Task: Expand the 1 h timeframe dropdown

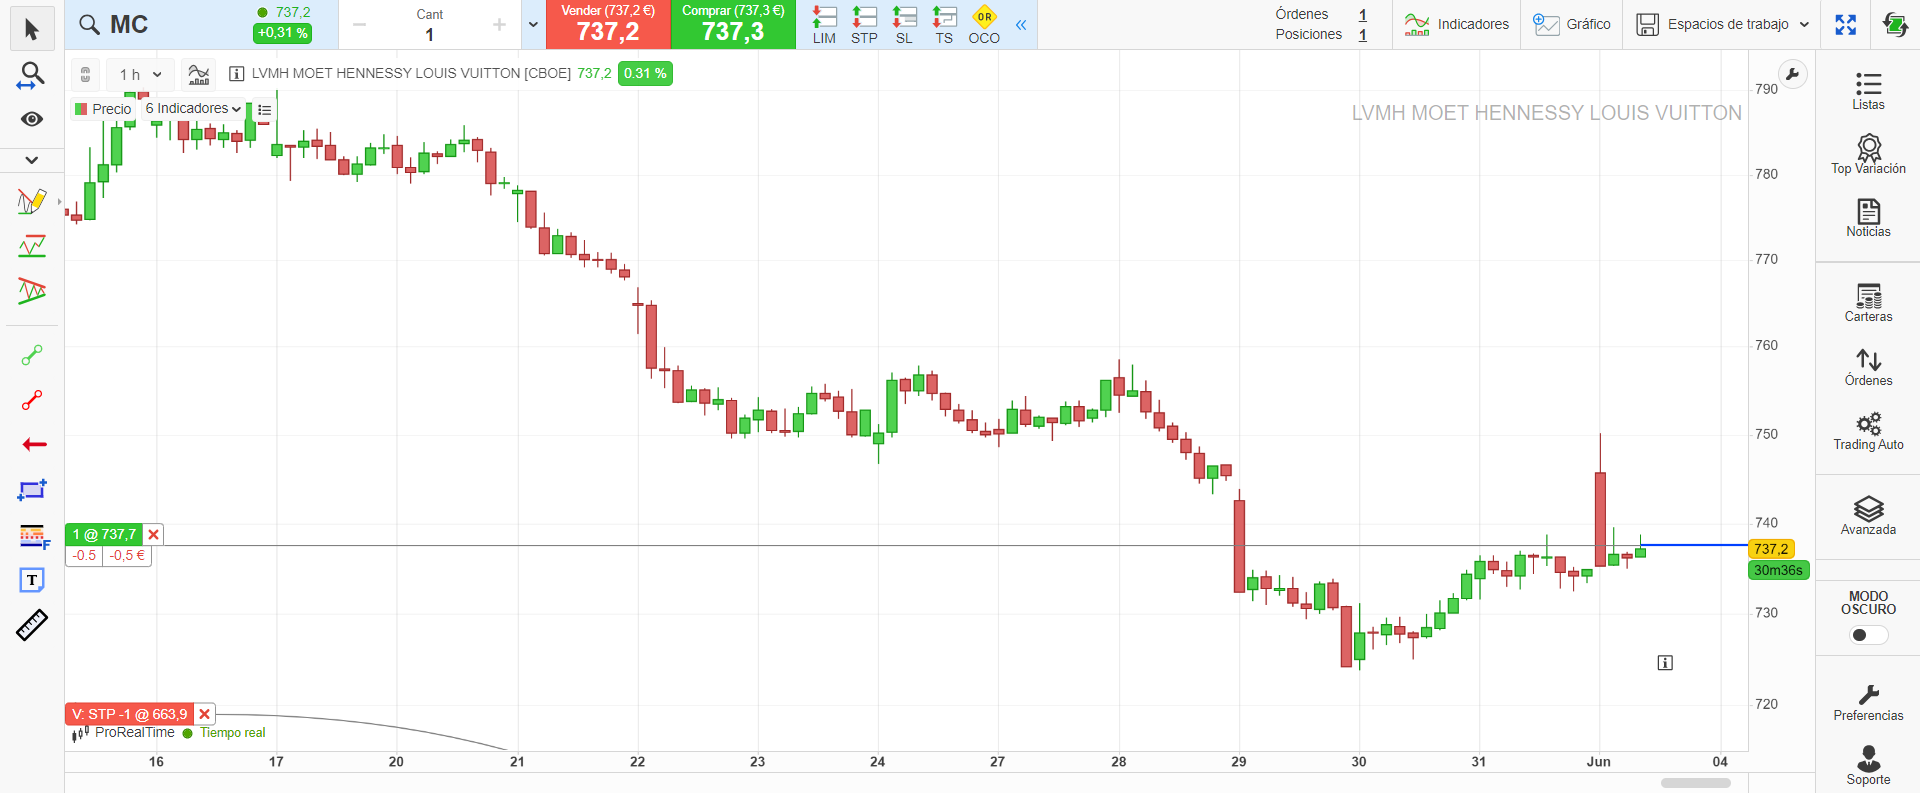Action: 140,75
